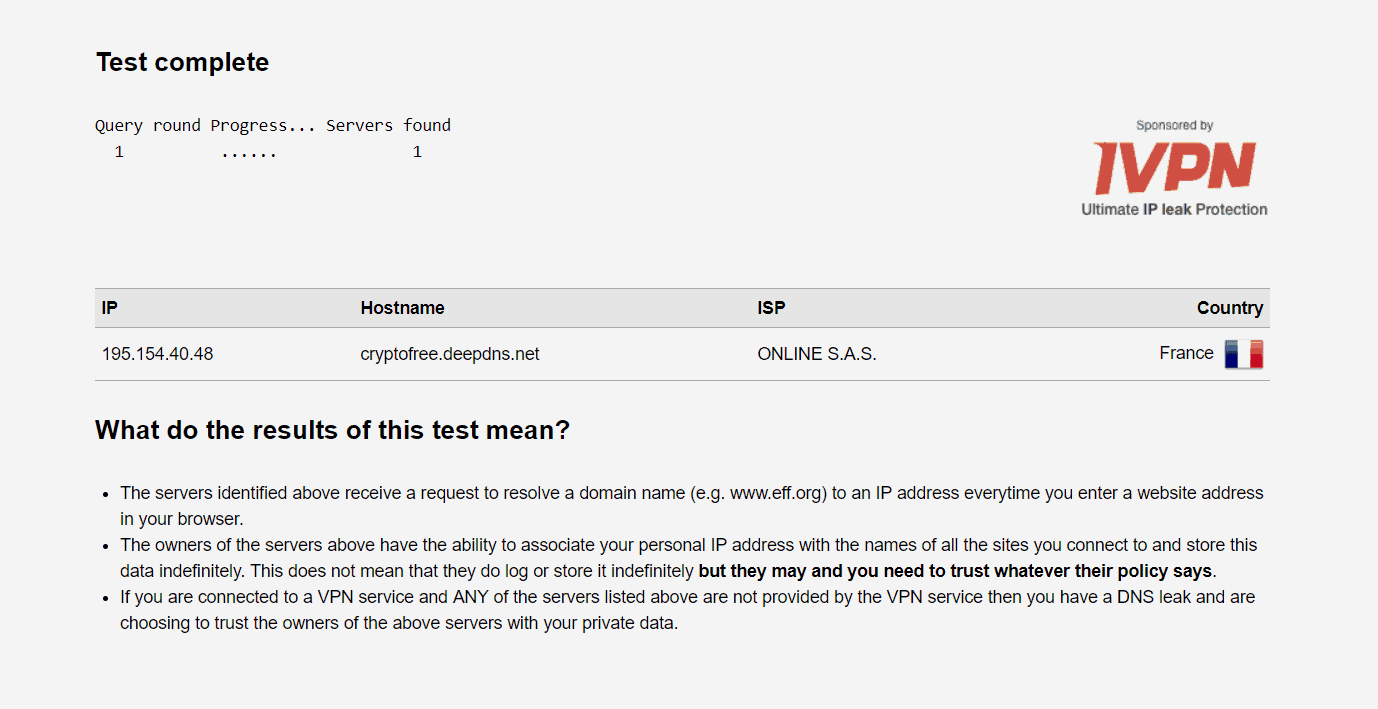Click the Query round progress header line
This screenshot has width=1378, height=709.
pyautogui.click(x=273, y=125)
